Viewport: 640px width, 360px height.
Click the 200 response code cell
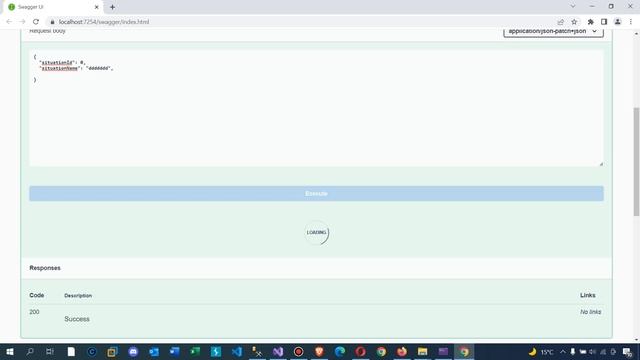pos(34,312)
